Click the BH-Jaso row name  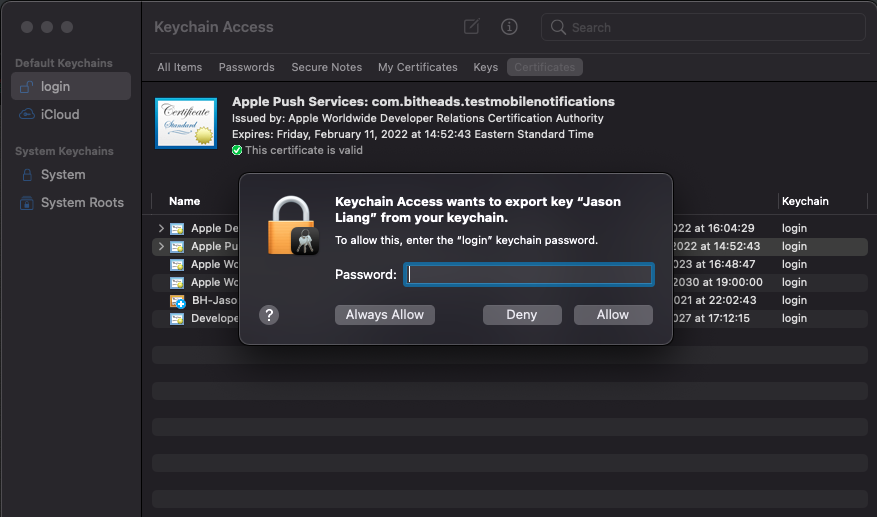[x=215, y=300]
